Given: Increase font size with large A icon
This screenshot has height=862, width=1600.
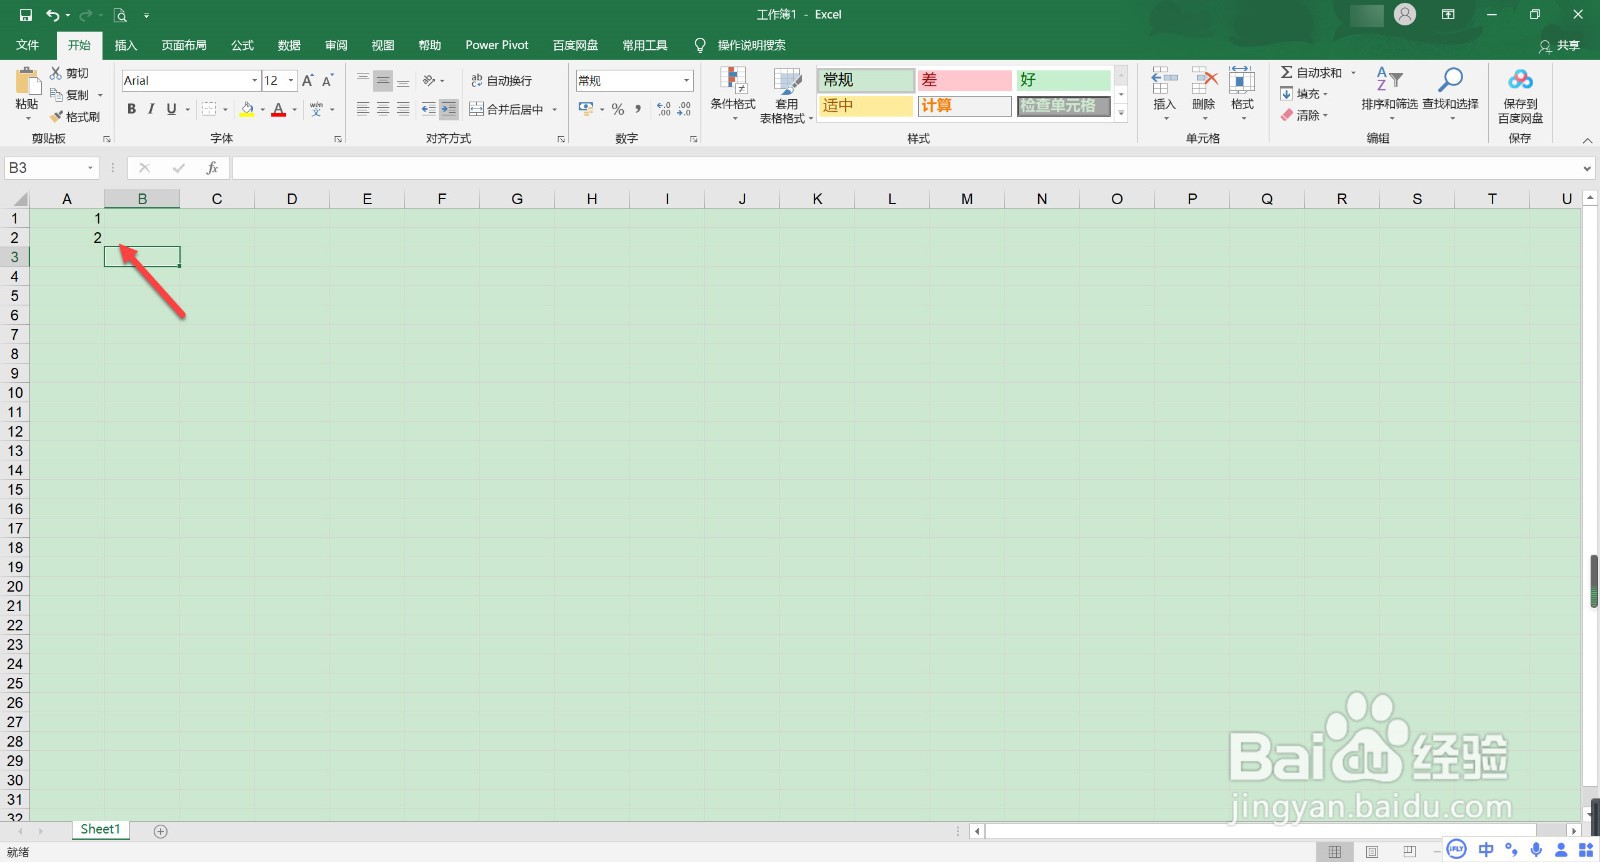Looking at the screenshot, I should 308,80.
